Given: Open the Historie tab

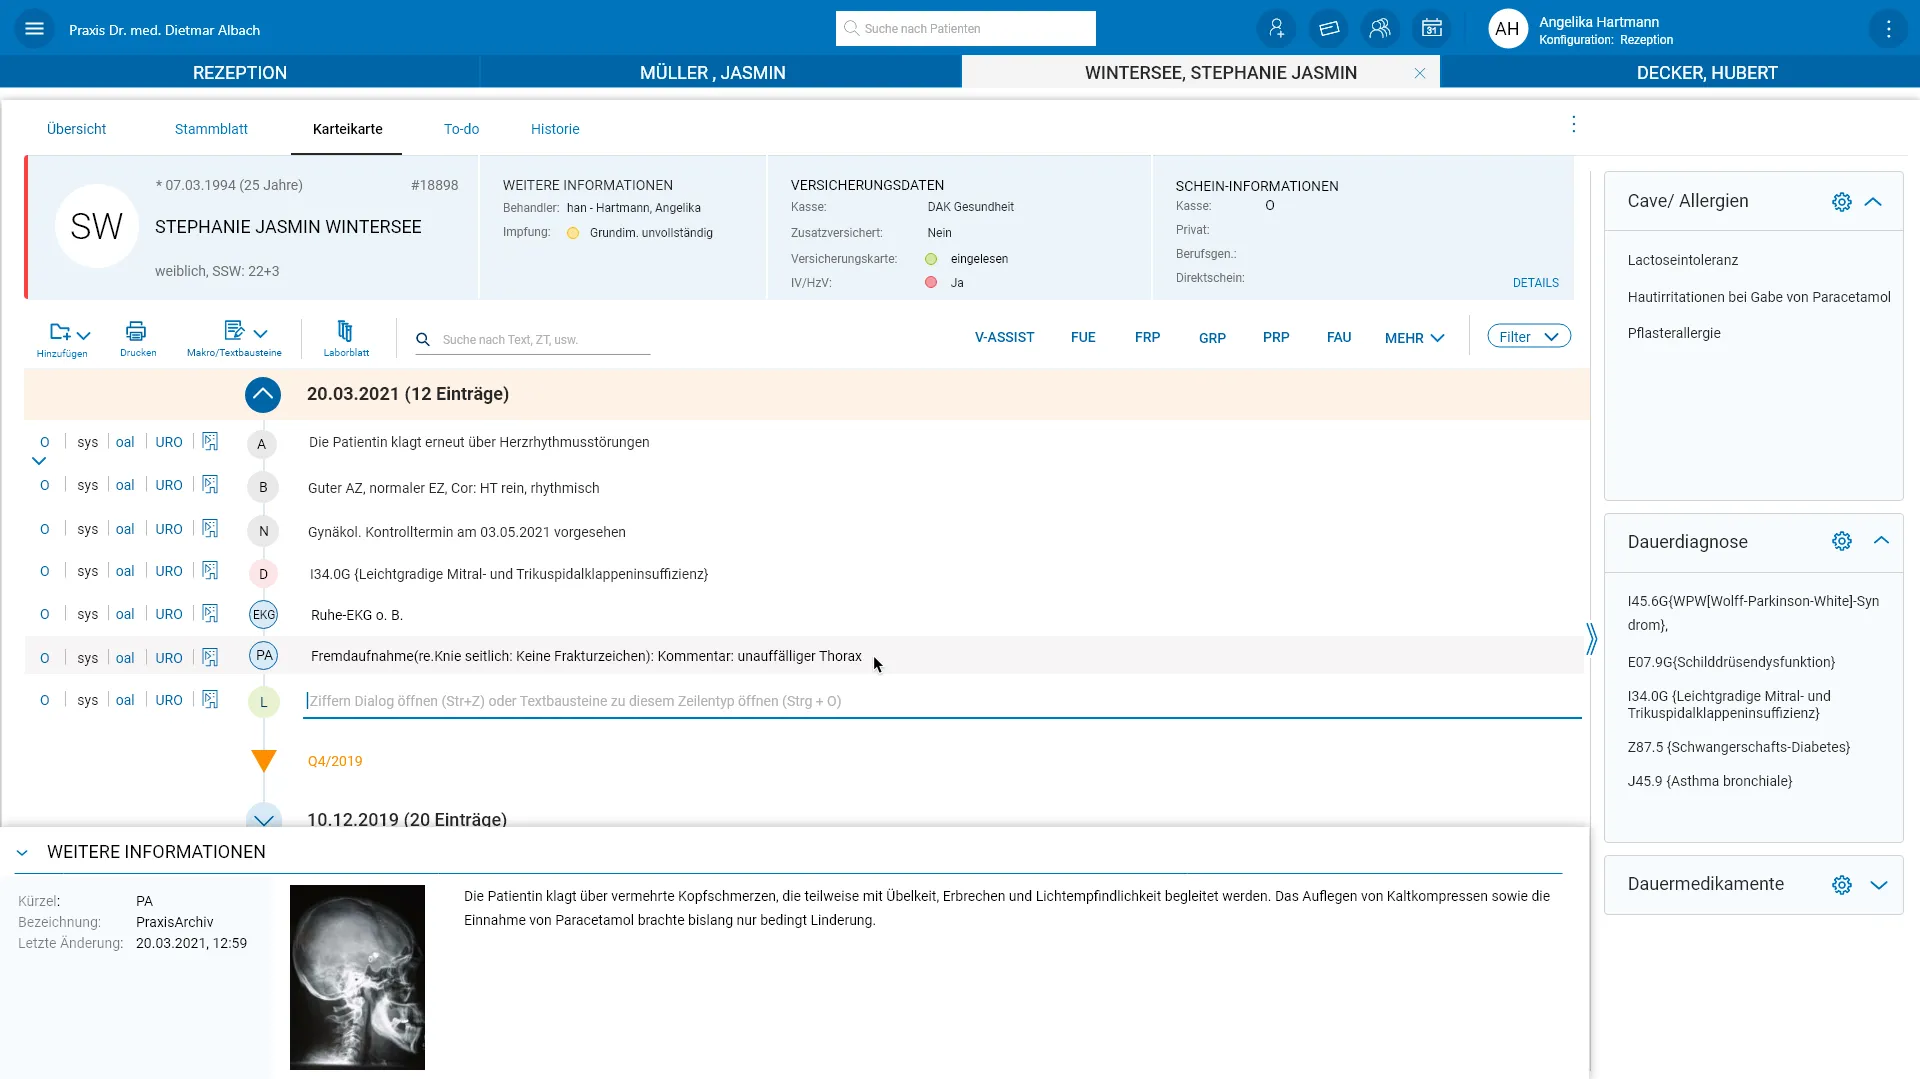Looking at the screenshot, I should pos(555,129).
